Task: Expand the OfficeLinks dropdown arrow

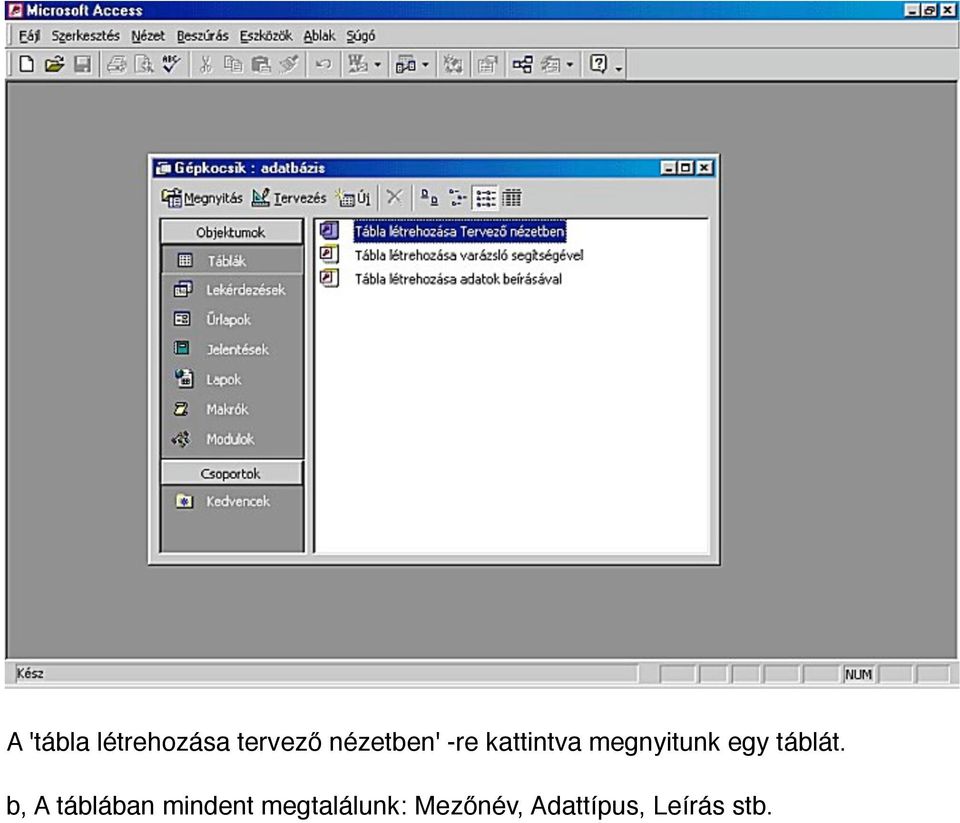Action: 377,64
